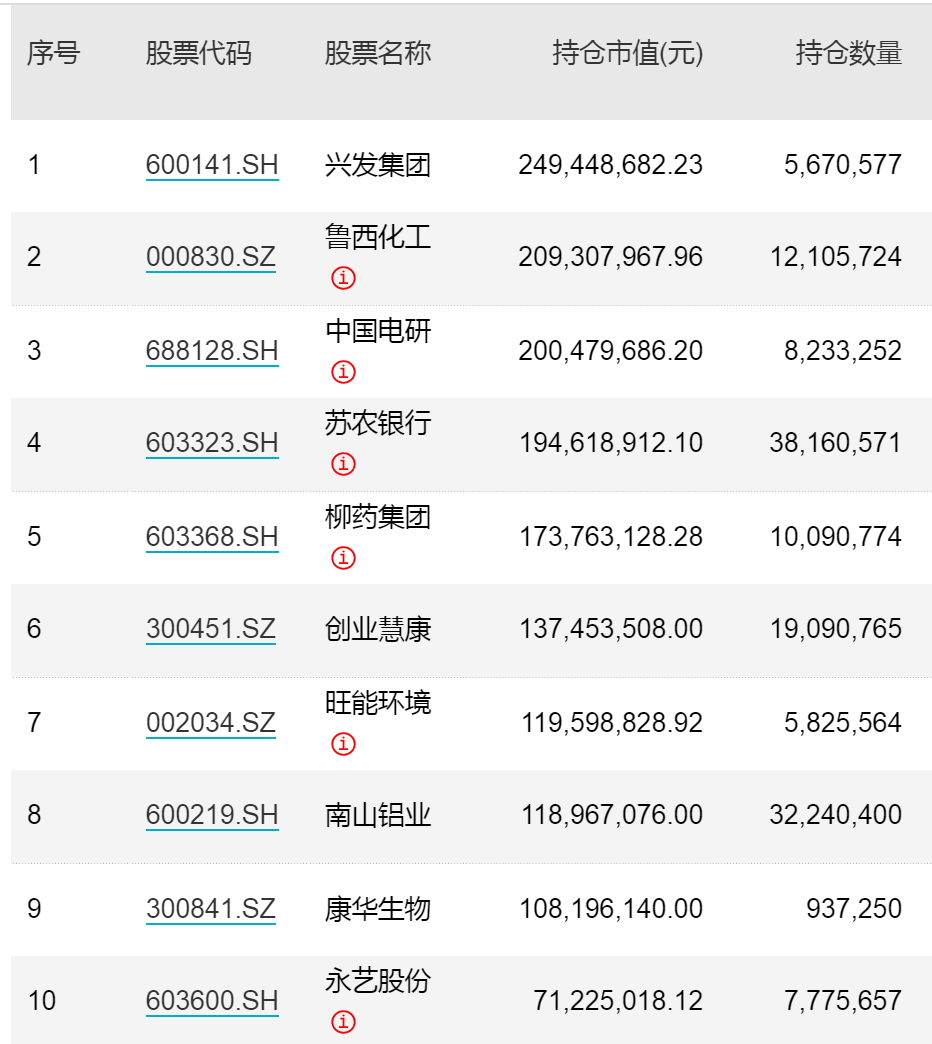Image resolution: width=932 pixels, height=1044 pixels.
Task: Open stock code link 002034.SZ
Action: [210, 723]
